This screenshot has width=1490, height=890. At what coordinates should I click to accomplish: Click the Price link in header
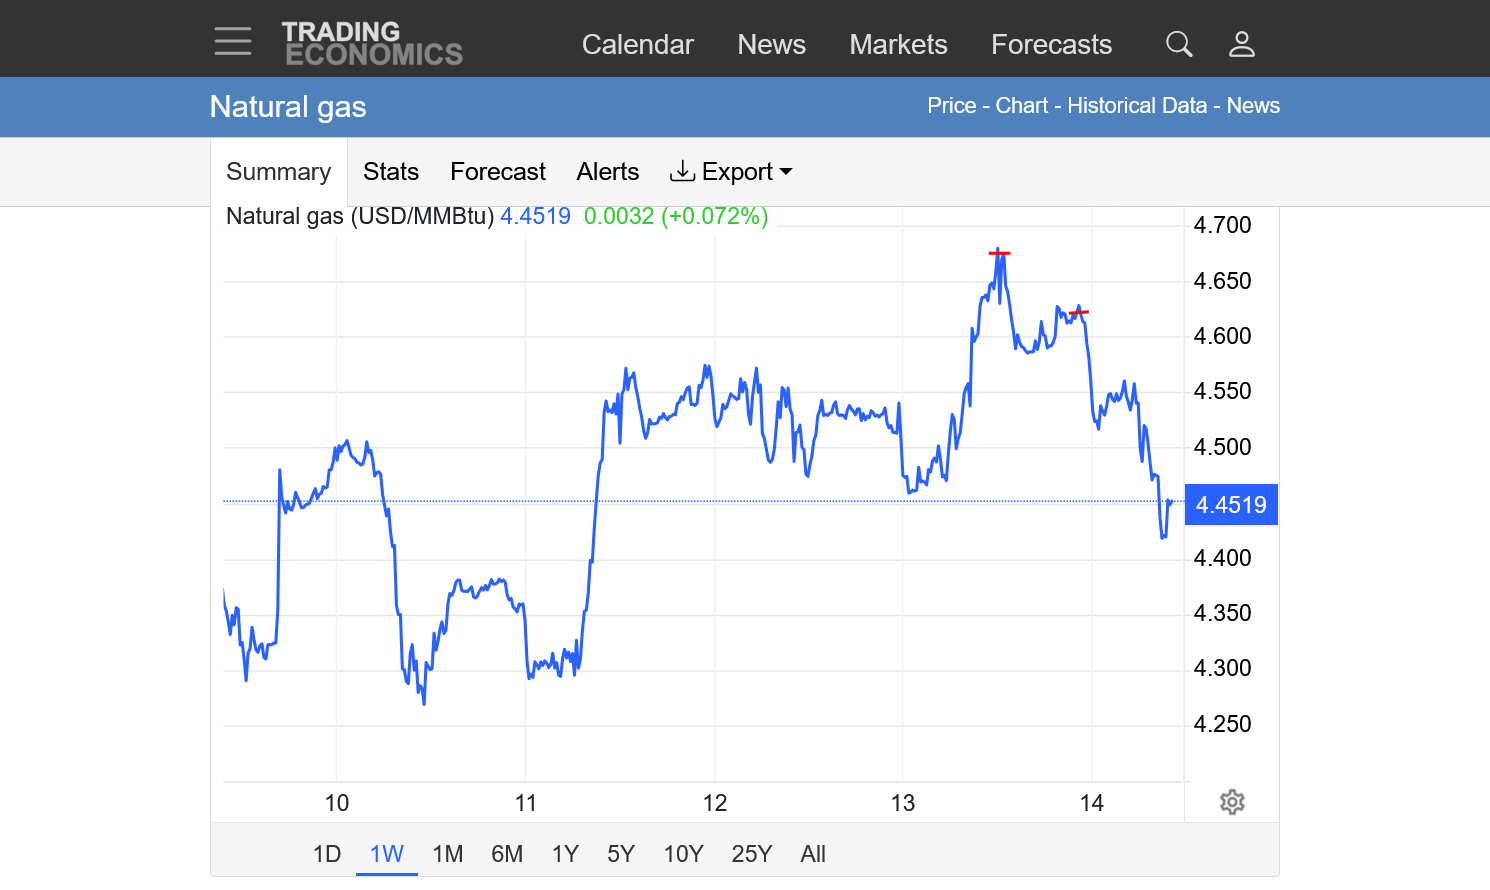[951, 106]
